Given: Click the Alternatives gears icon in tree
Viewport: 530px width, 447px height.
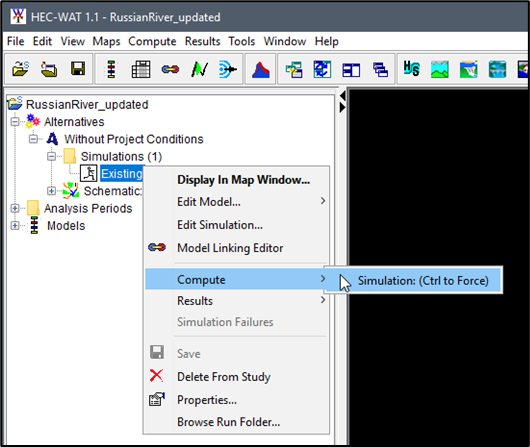Looking at the screenshot, I should click(x=33, y=121).
